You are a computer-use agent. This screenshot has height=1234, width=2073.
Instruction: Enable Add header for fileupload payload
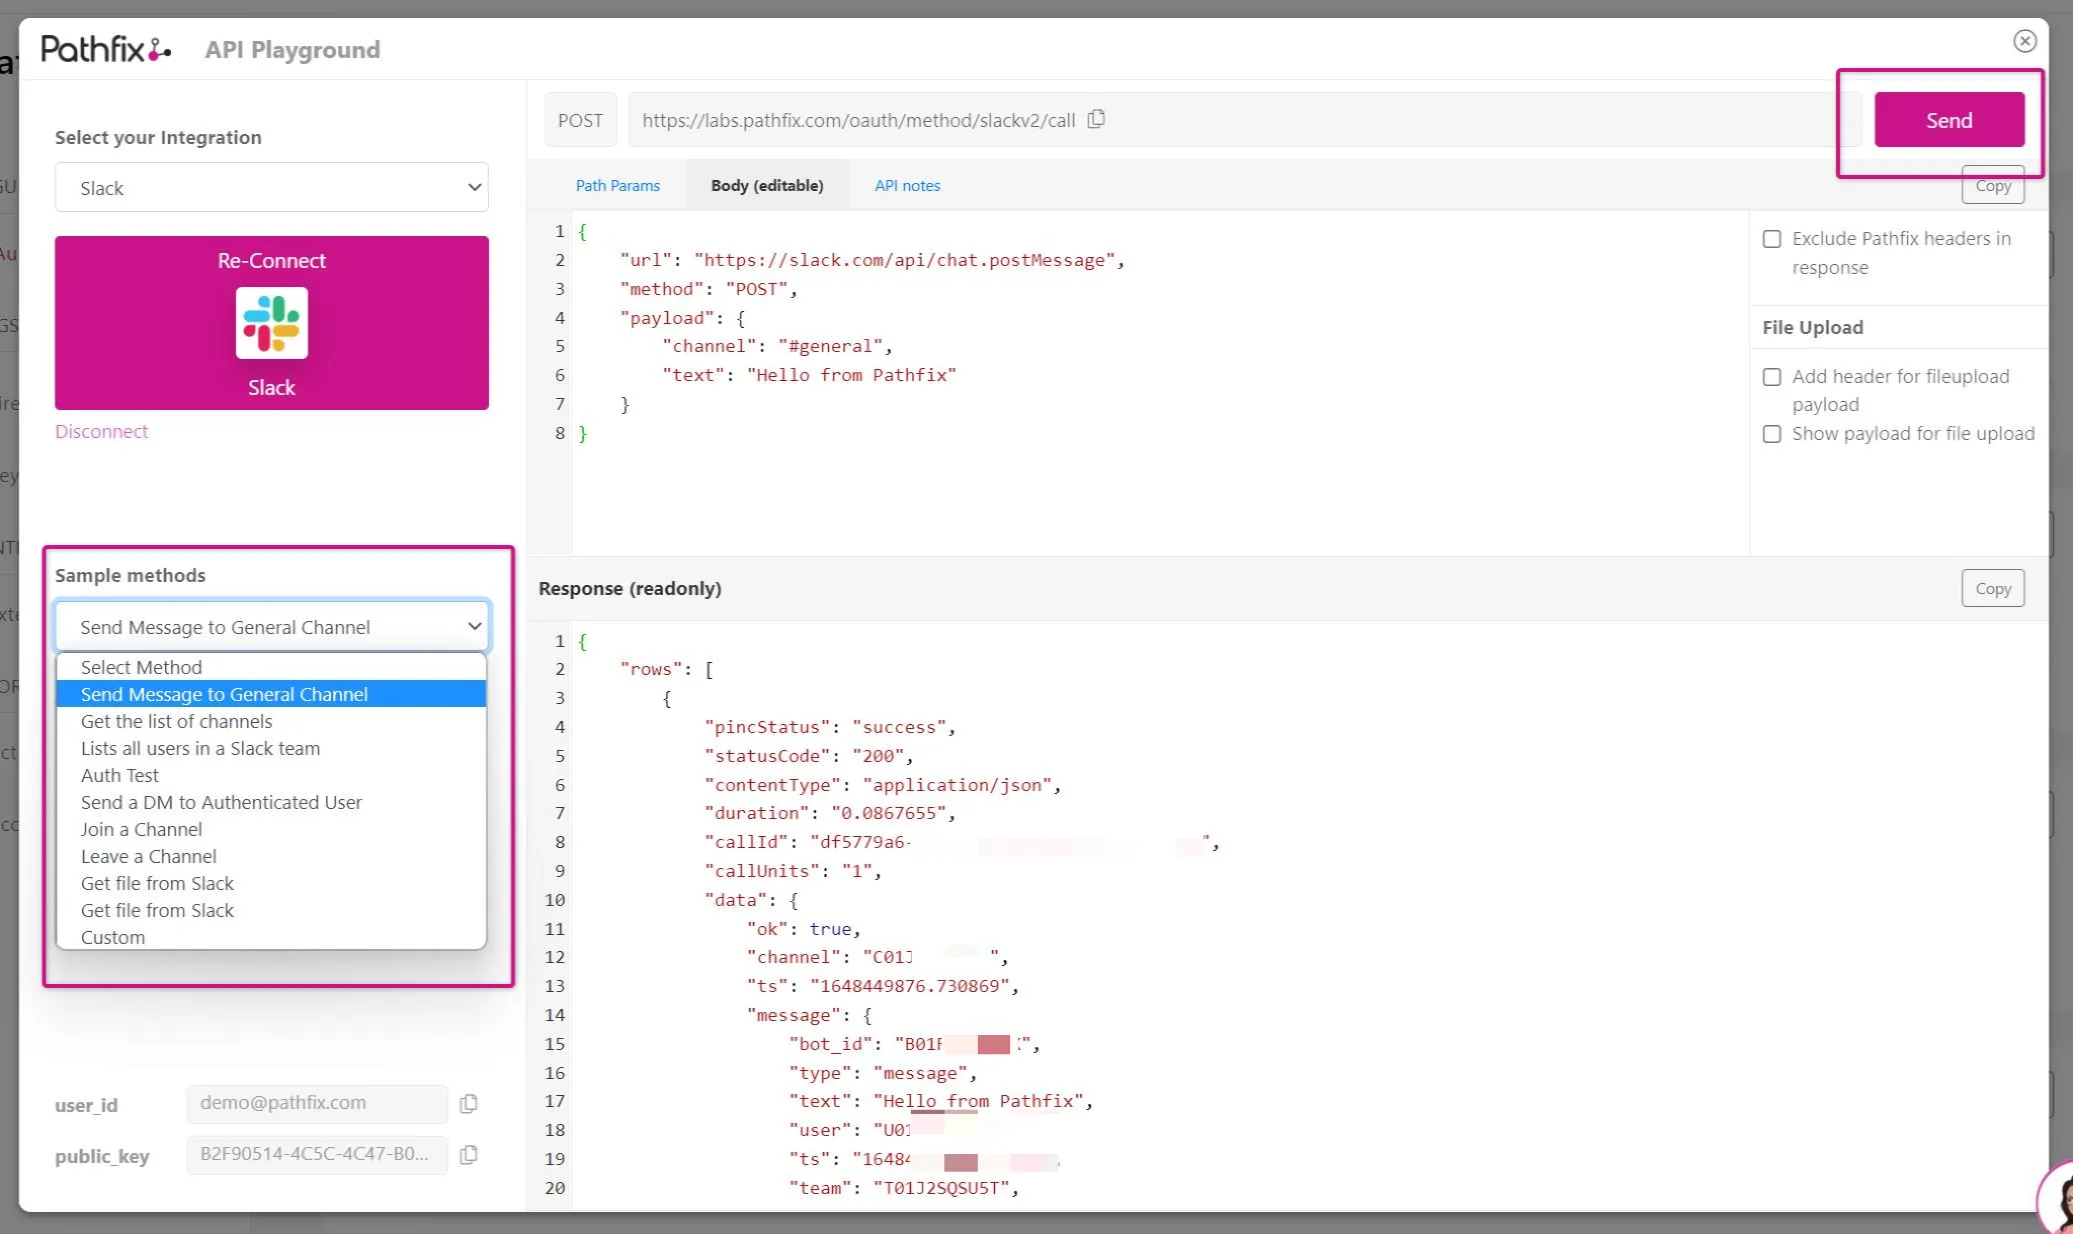coord(1771,377)
